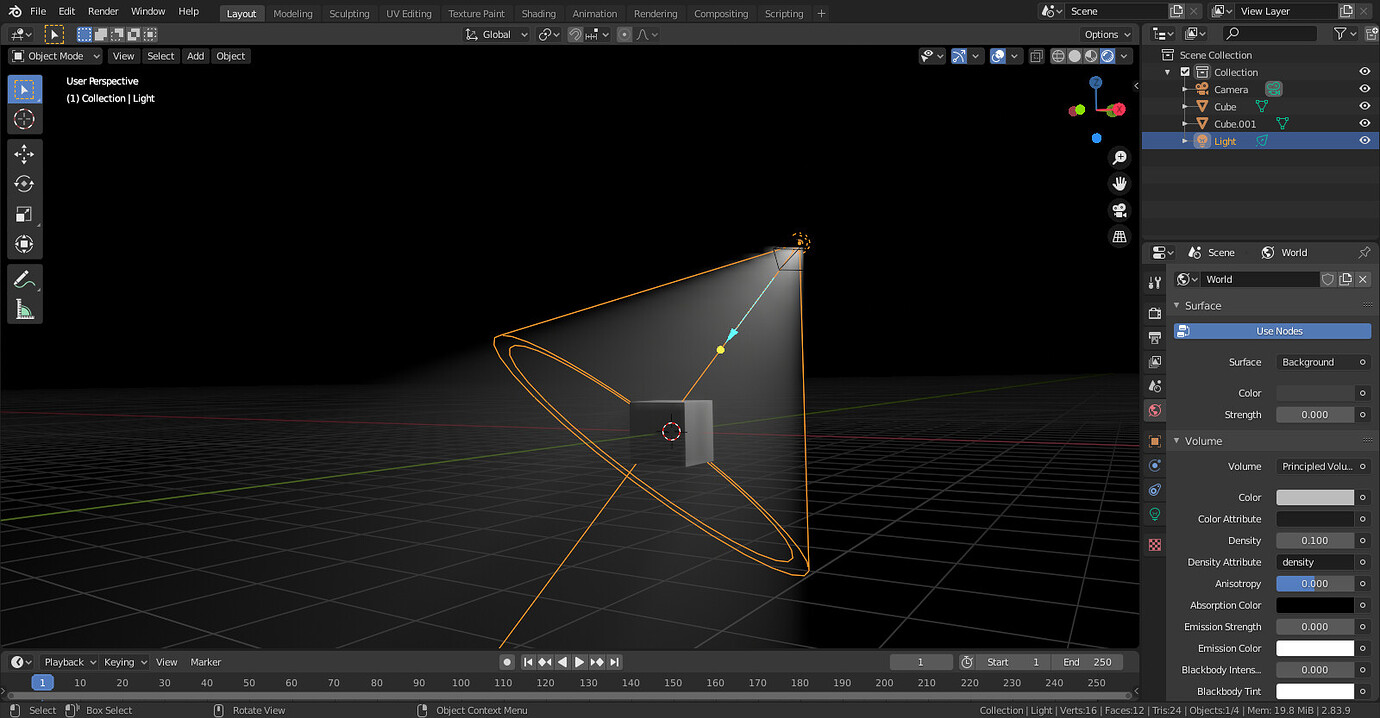
Task: Click the zoom icon in the viewport
Action: pos(1119,157)
